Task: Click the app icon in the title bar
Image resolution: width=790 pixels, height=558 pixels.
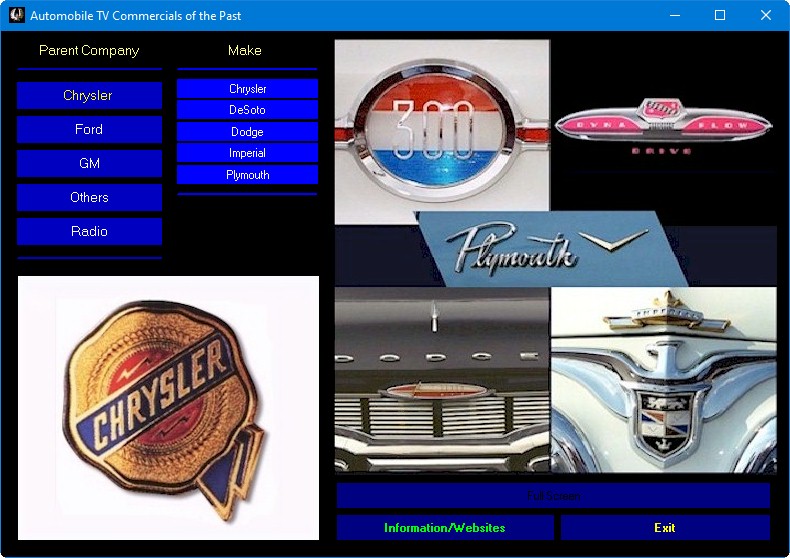Action: (16, 15)
